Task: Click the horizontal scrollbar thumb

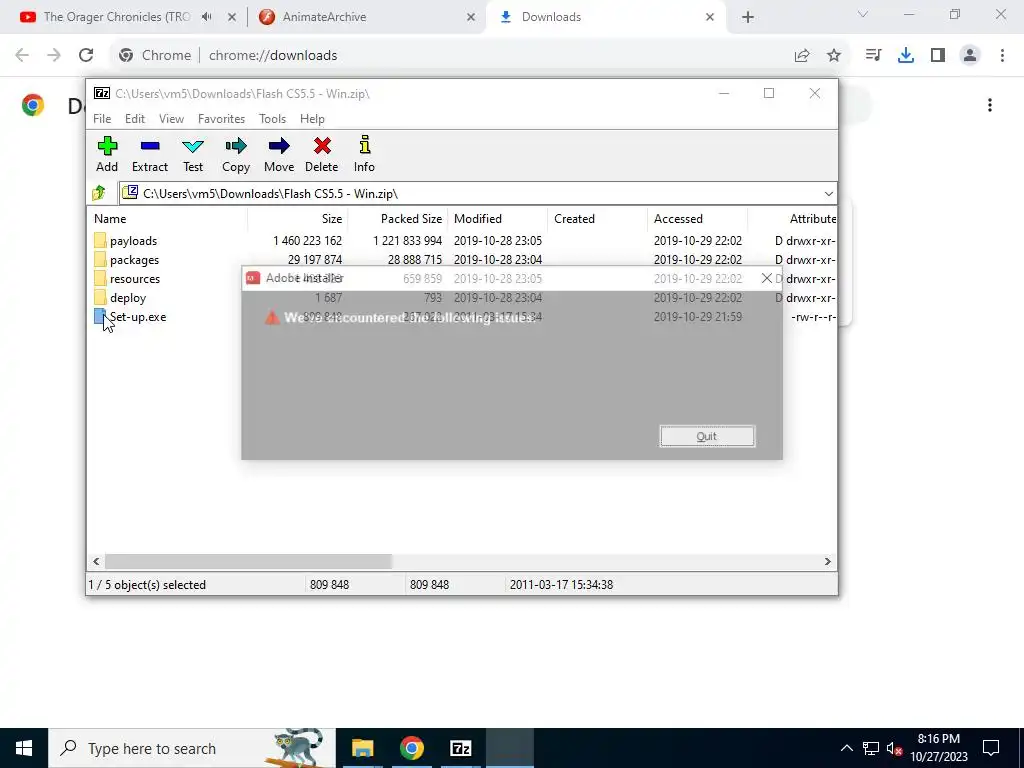Action: pyautogui.click(x=248, y=562)
